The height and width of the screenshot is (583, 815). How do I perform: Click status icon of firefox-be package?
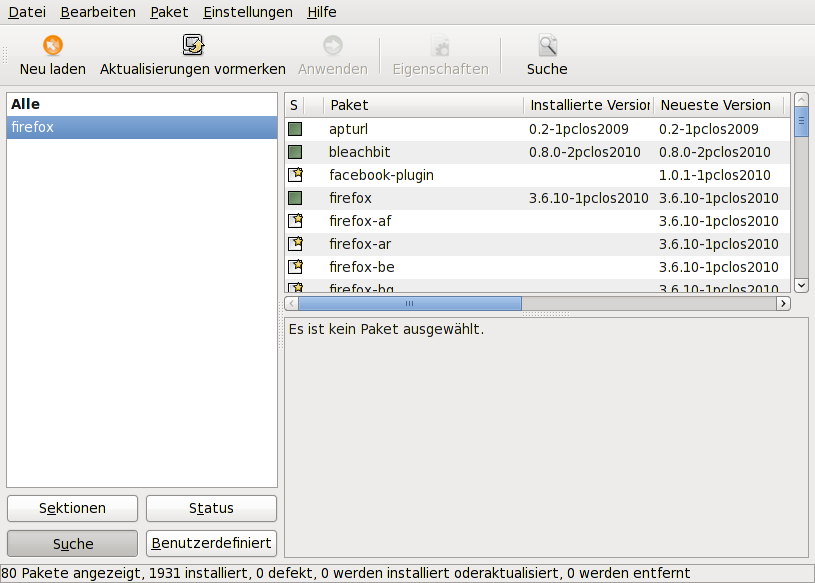[295, 267]
